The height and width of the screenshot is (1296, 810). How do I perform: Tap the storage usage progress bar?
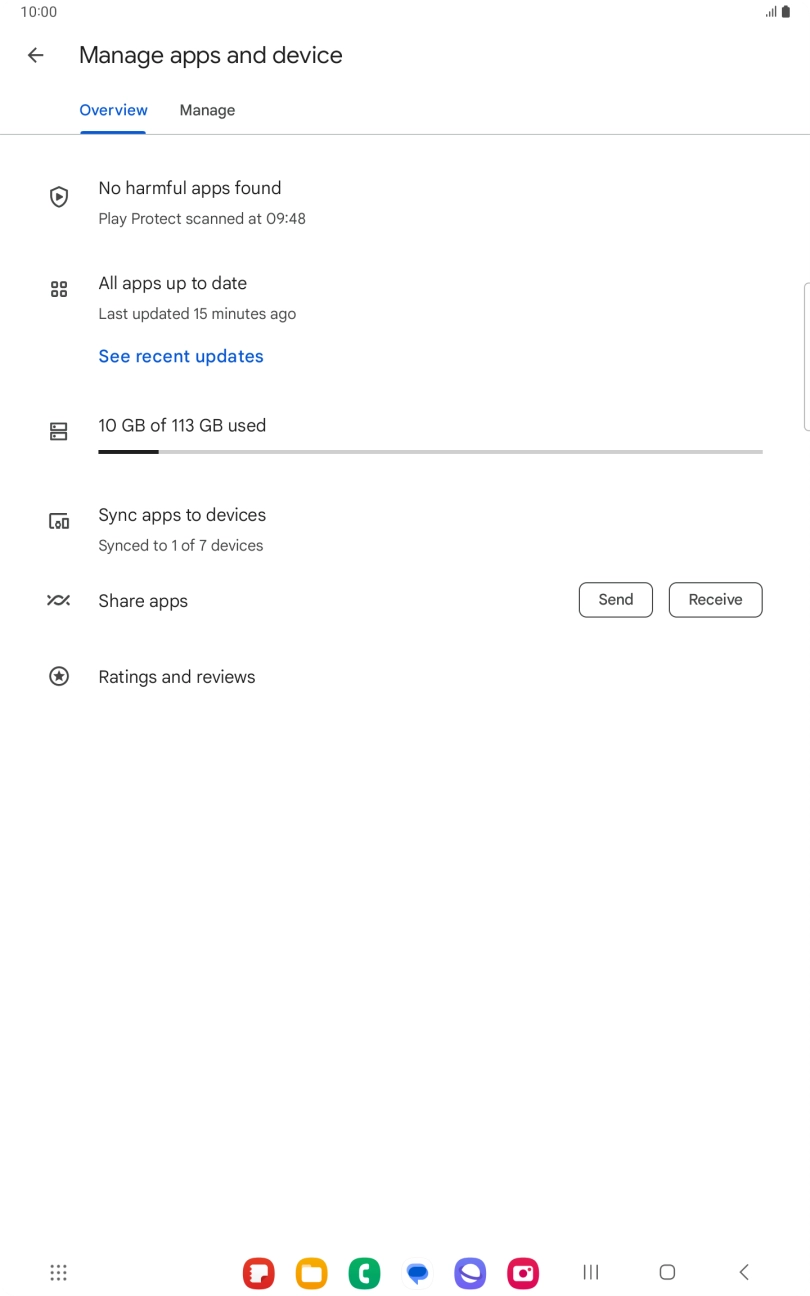[430, 452]
